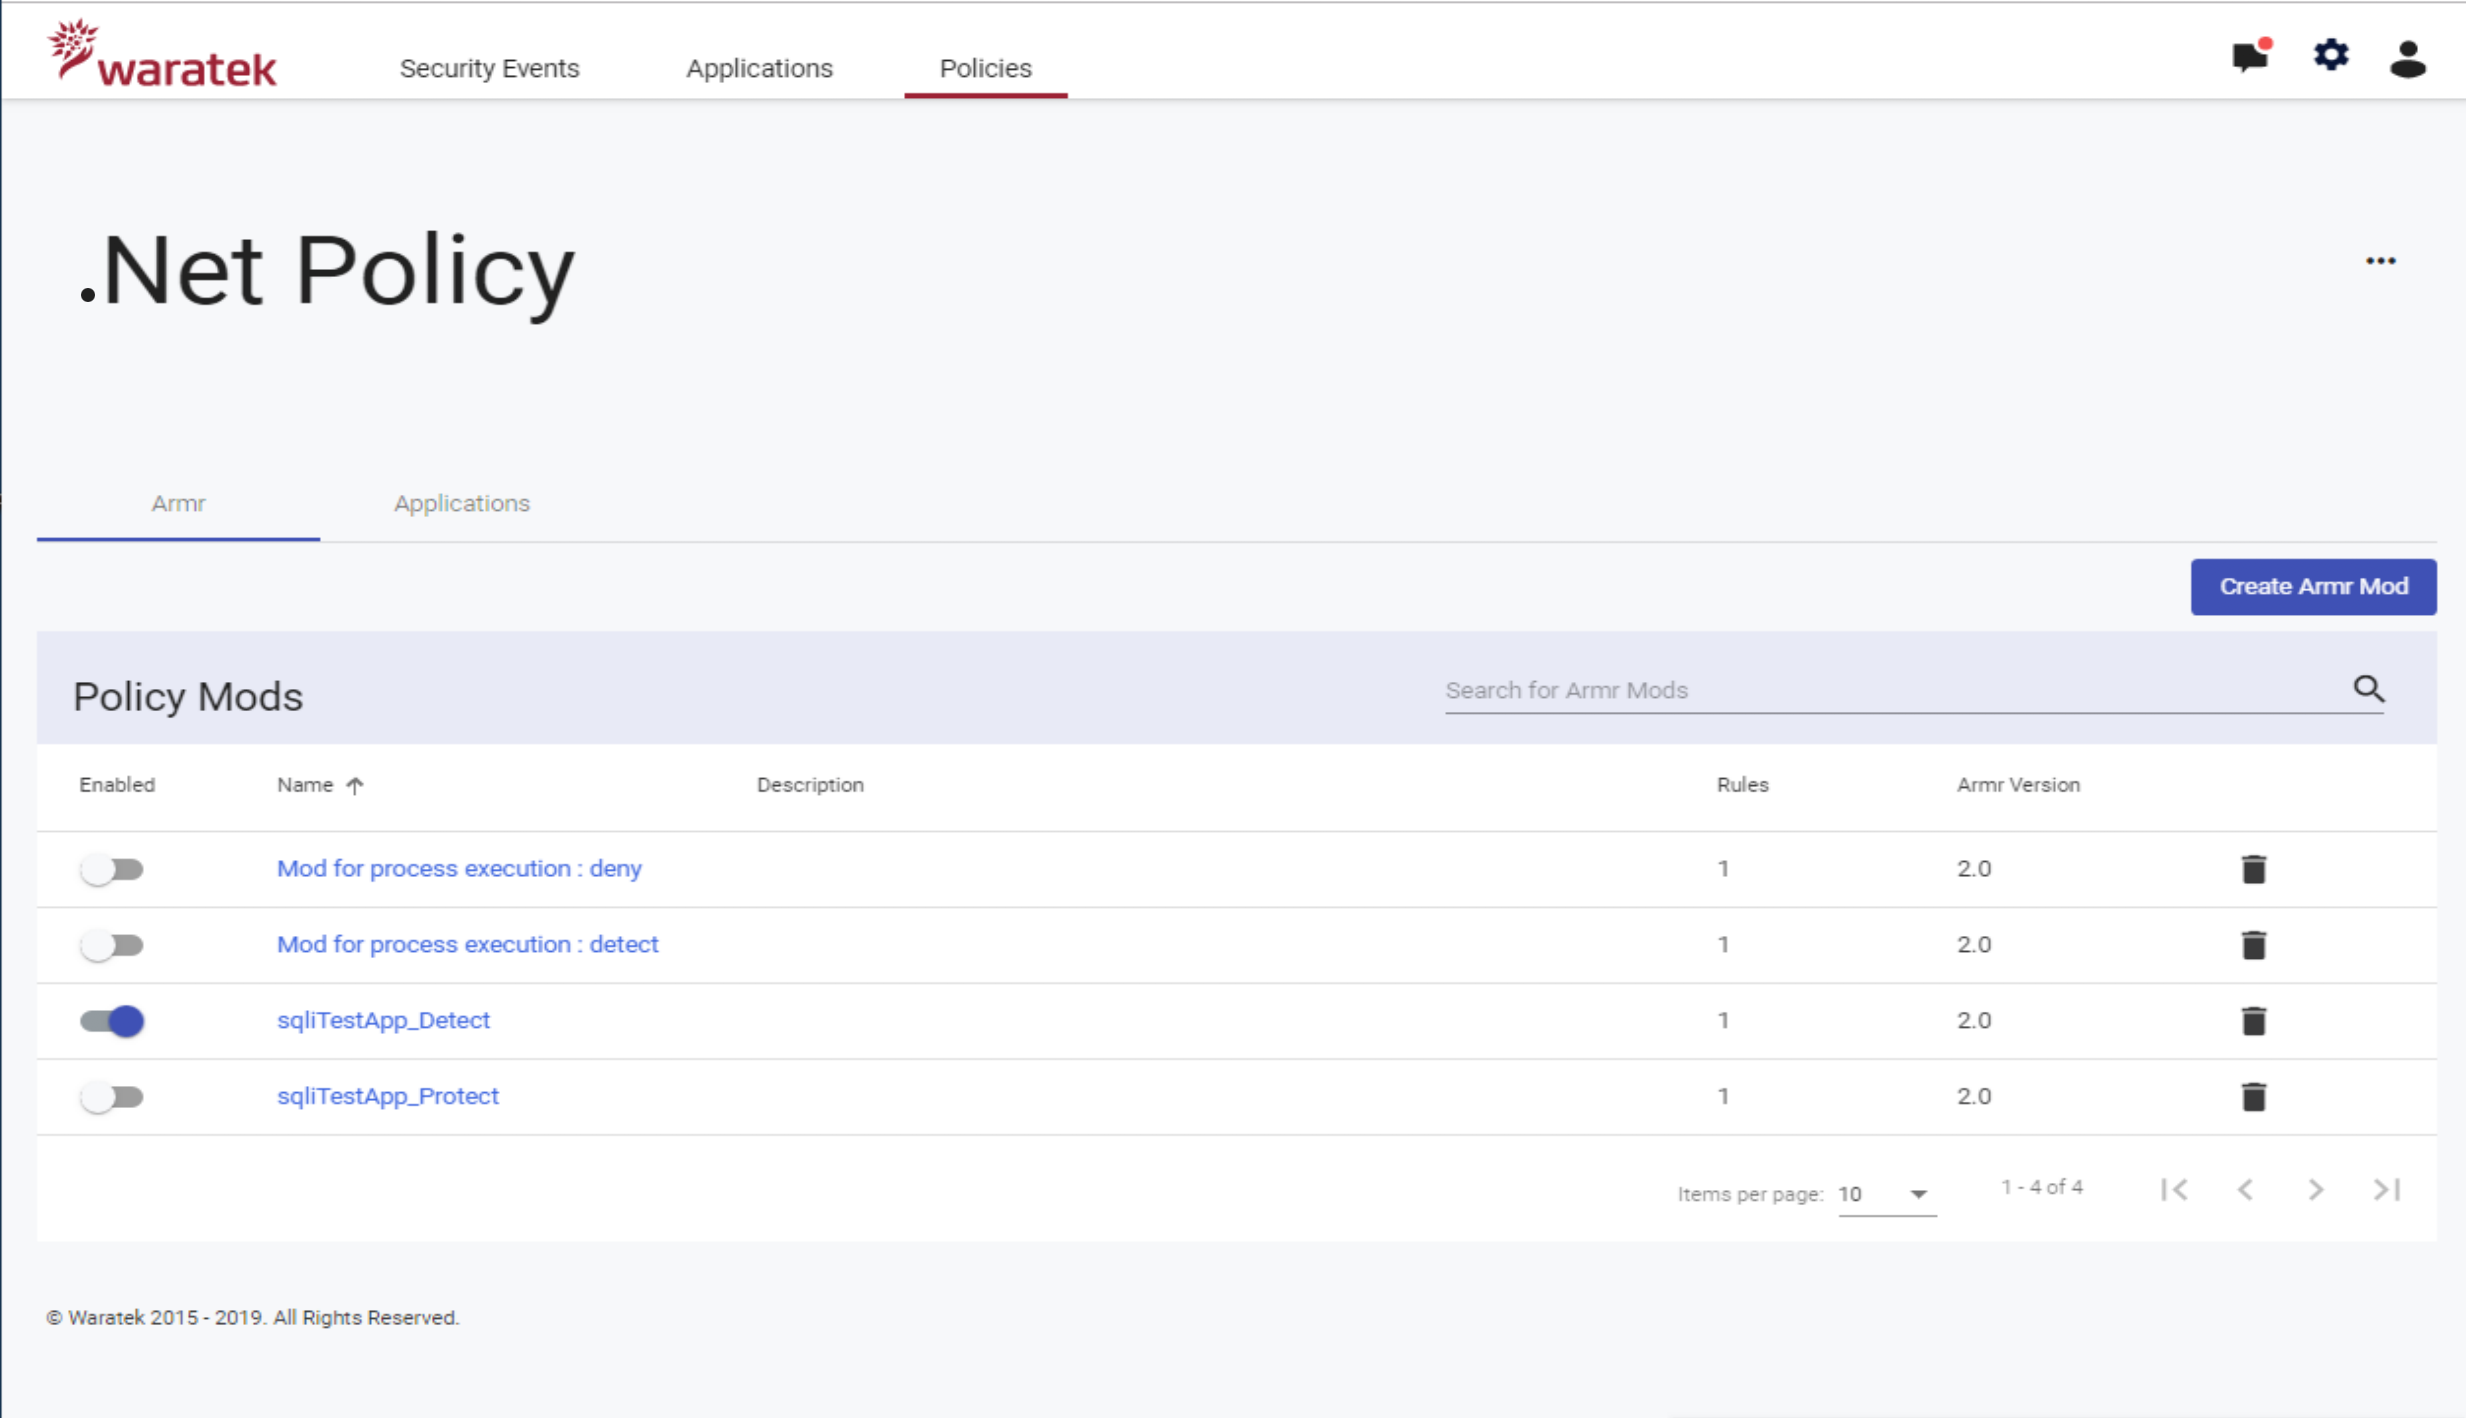Click the Create Armr Mod button
The width and height of the screenshot is (2466, 1418).
[x=2313, y=587]
